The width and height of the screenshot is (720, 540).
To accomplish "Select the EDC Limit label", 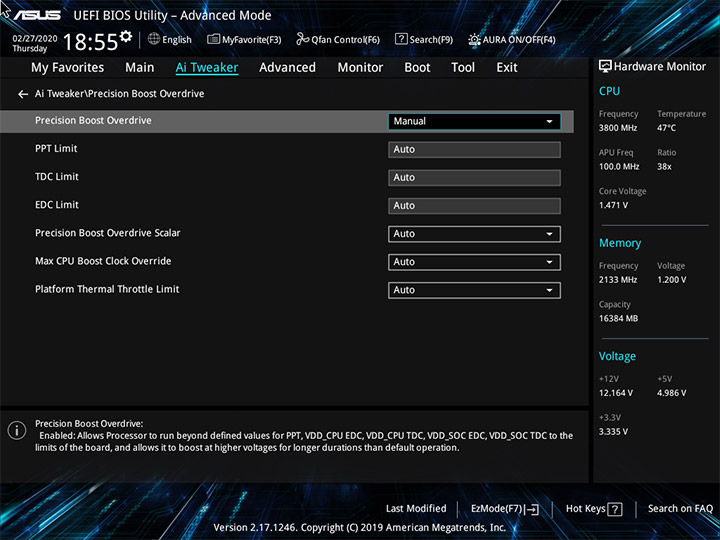I will 57,205.
